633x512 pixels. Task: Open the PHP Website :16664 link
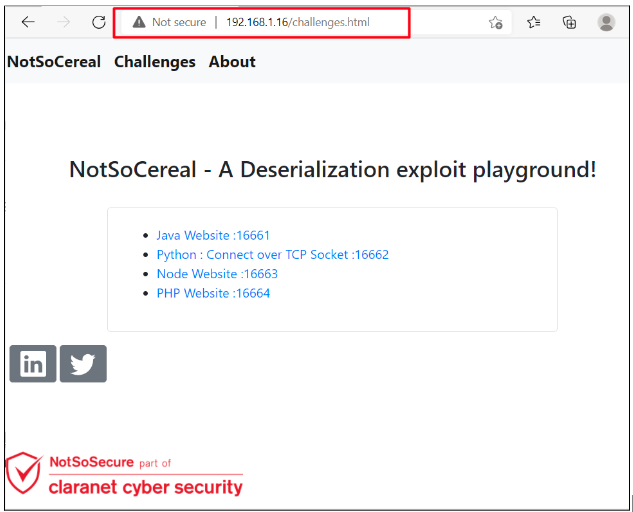point(213,293)
